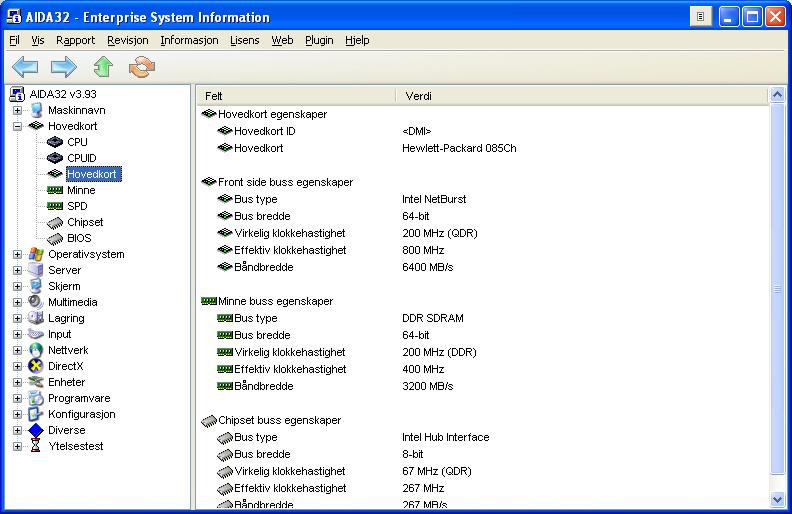Expand the Multimedia tree node
Viewport: 792px width, 514px height.
[x=17, y=302]
